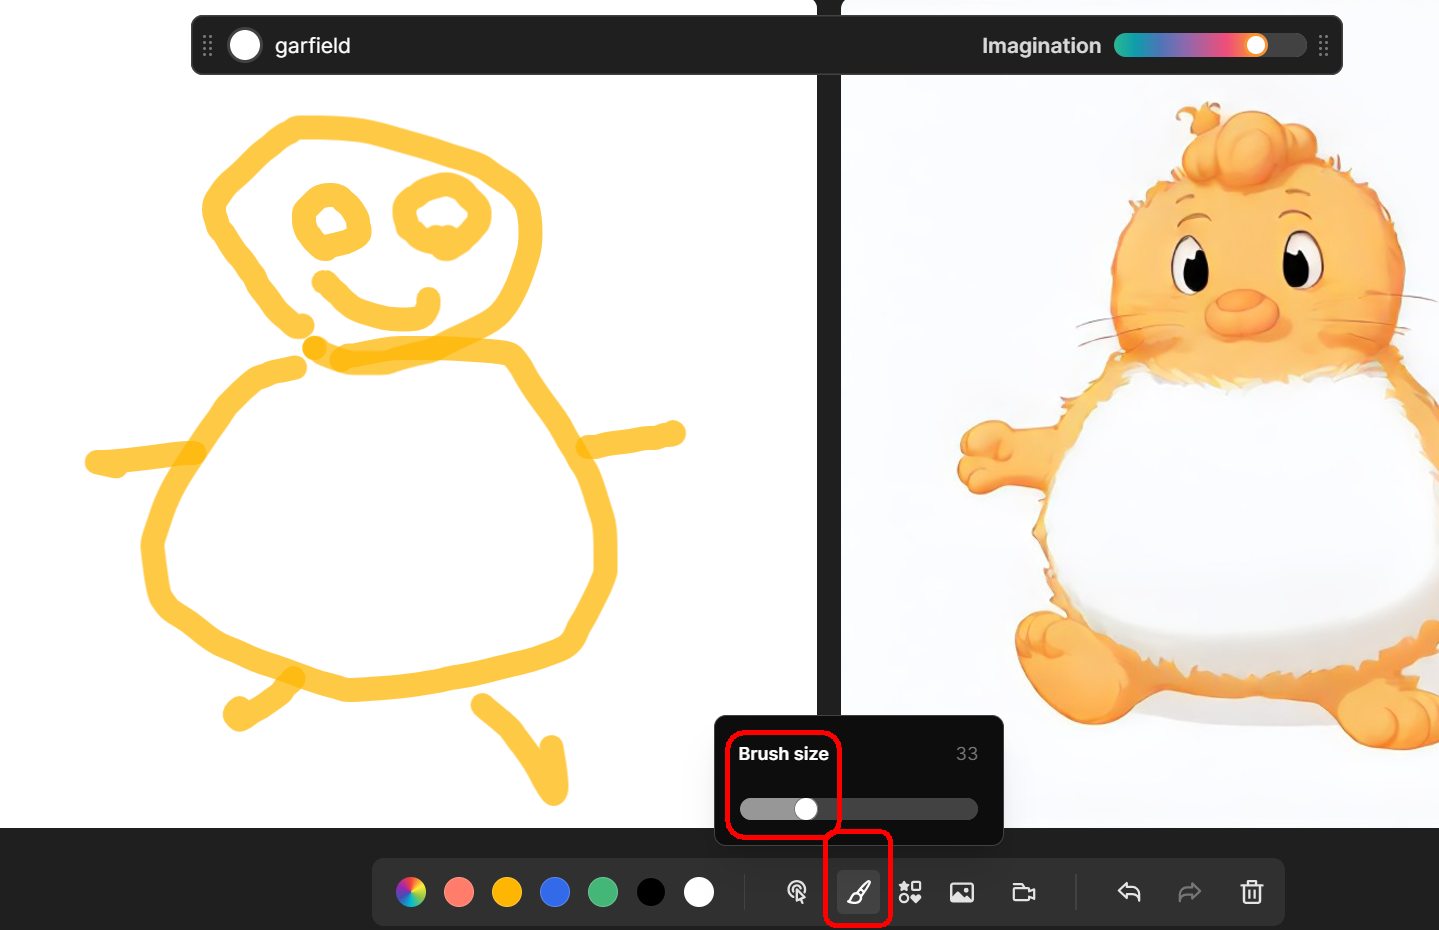Click the right drag handle of prompt bar
This screenshot has height=930, width=1439.
pos(1323,45)
